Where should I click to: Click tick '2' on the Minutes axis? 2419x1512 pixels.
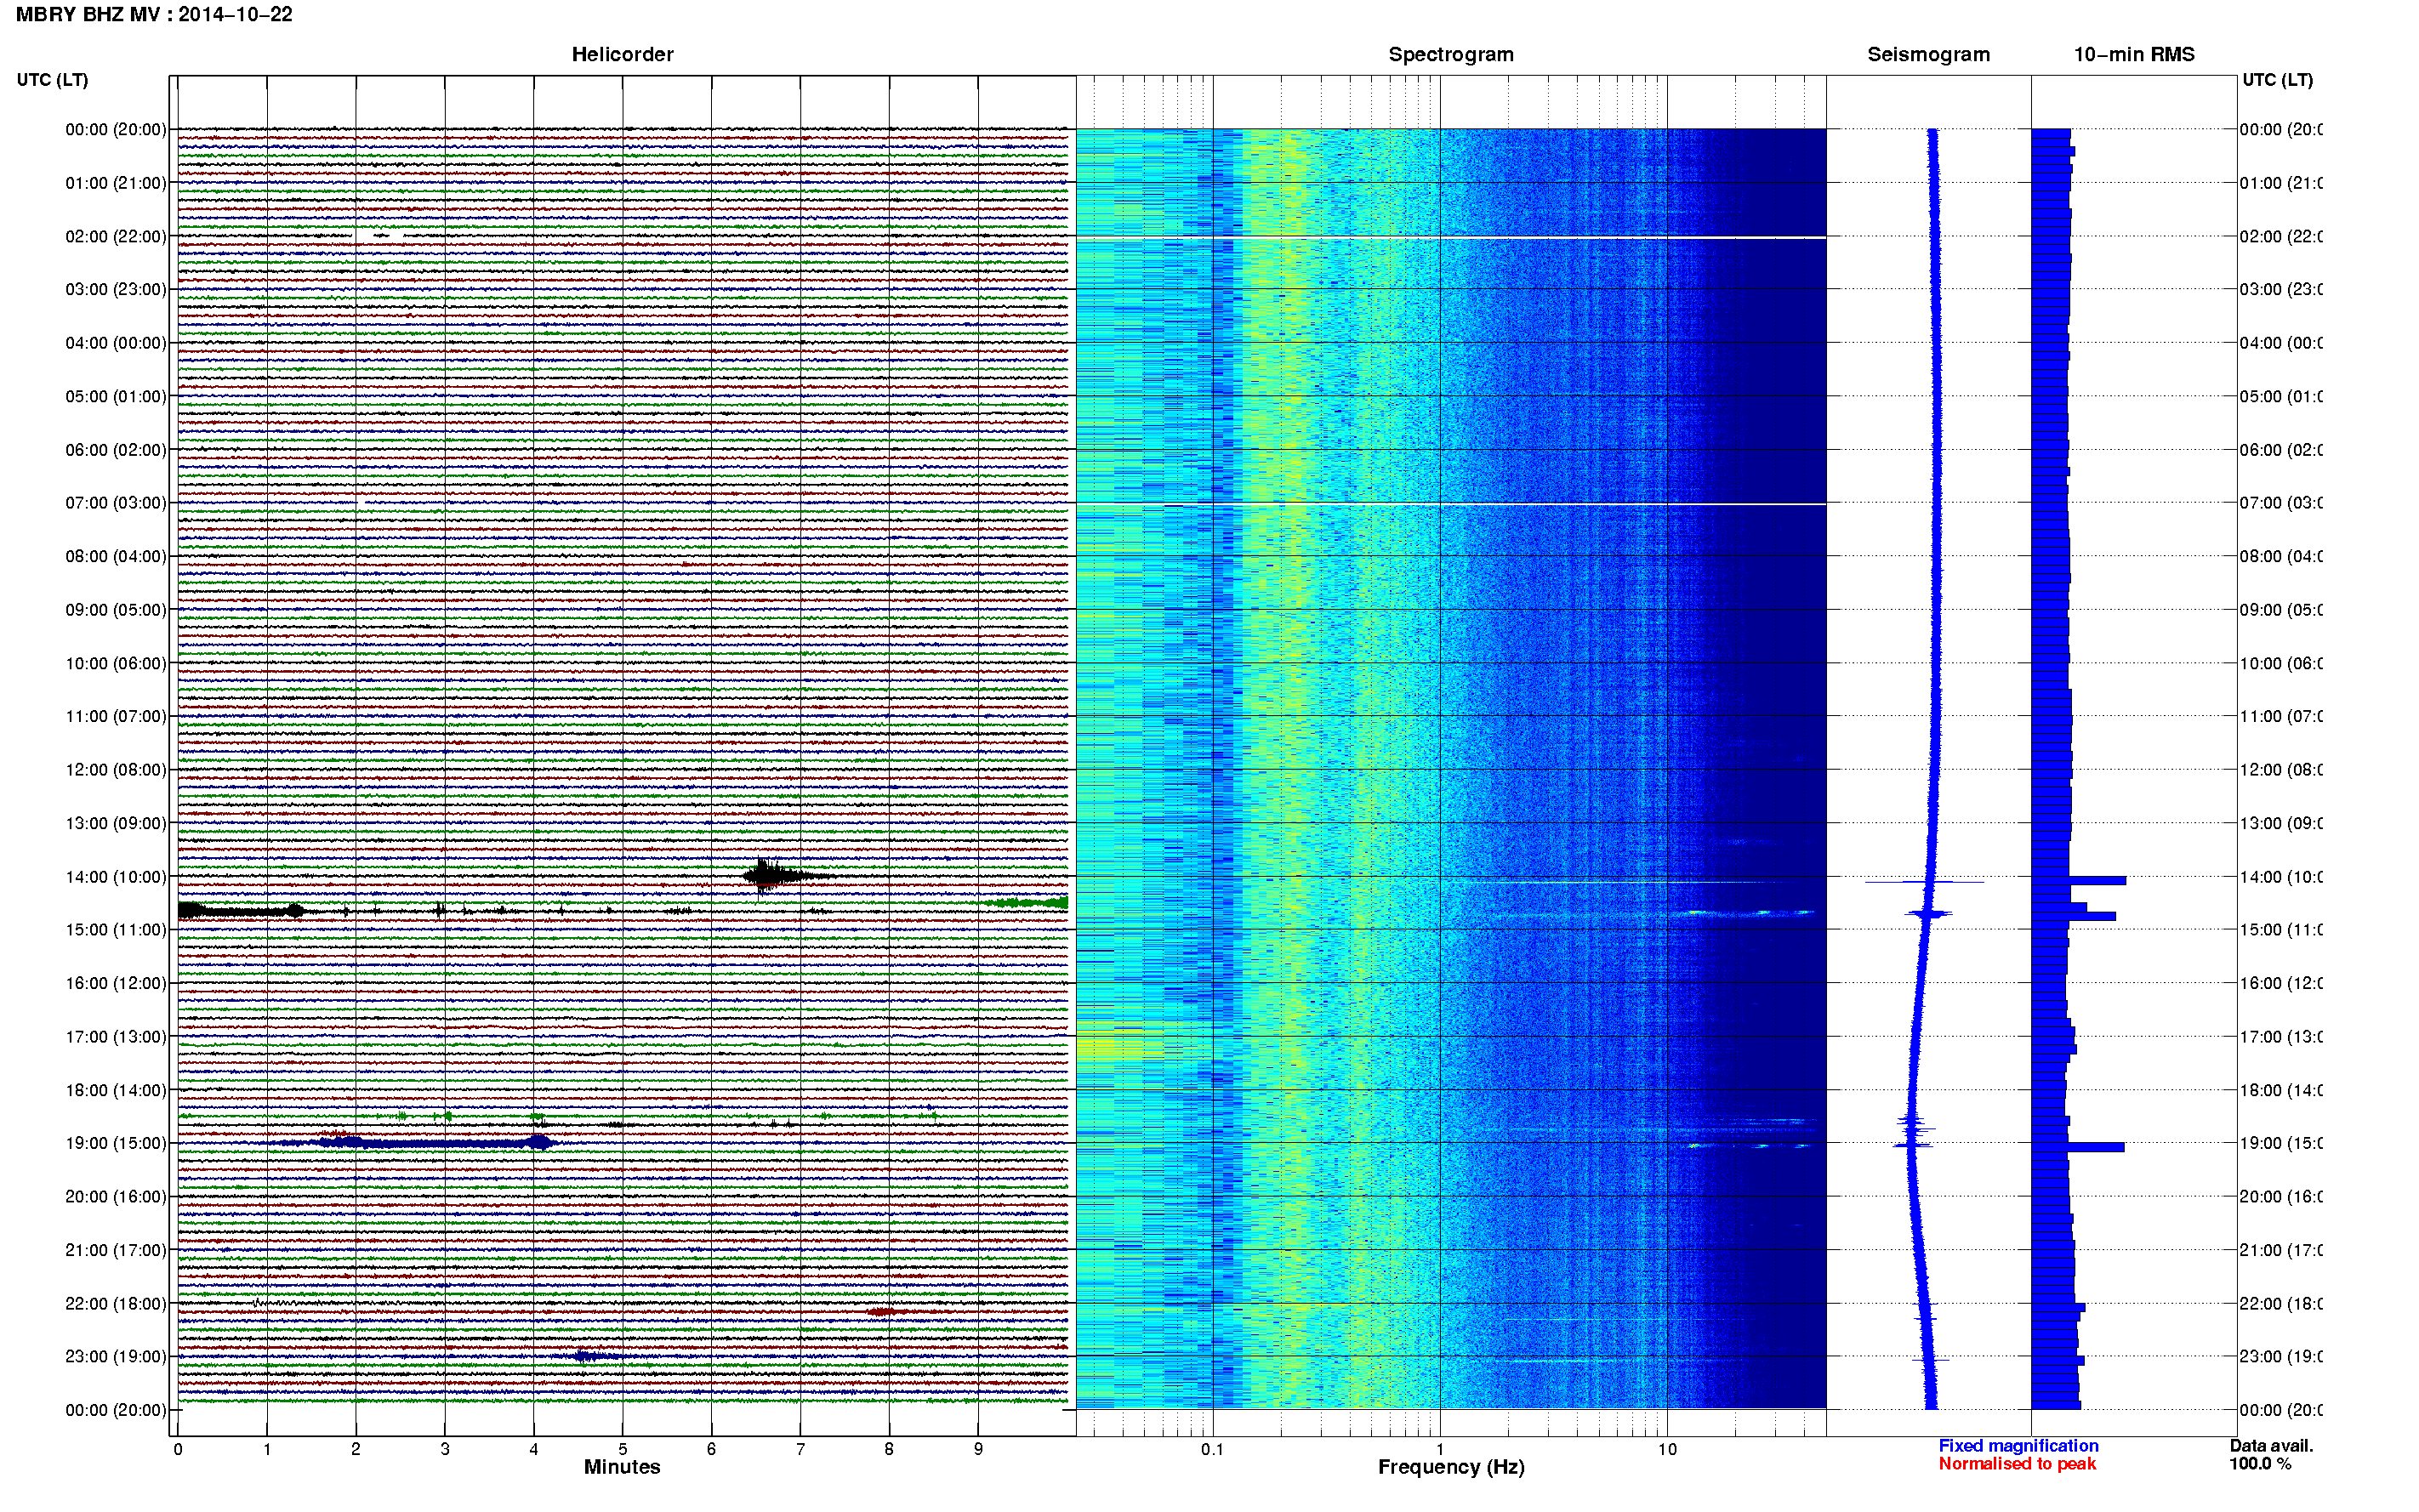click(356, 1449)
